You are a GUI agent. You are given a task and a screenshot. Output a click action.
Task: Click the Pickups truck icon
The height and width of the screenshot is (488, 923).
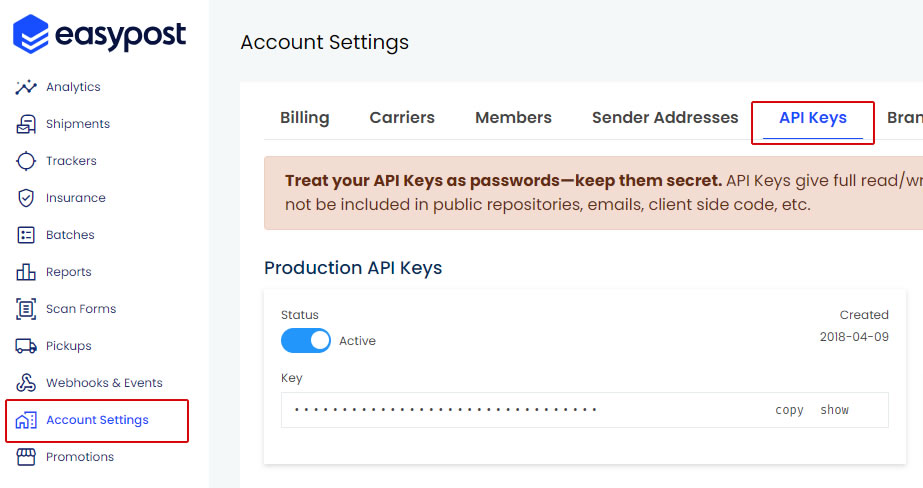[26, 346]
